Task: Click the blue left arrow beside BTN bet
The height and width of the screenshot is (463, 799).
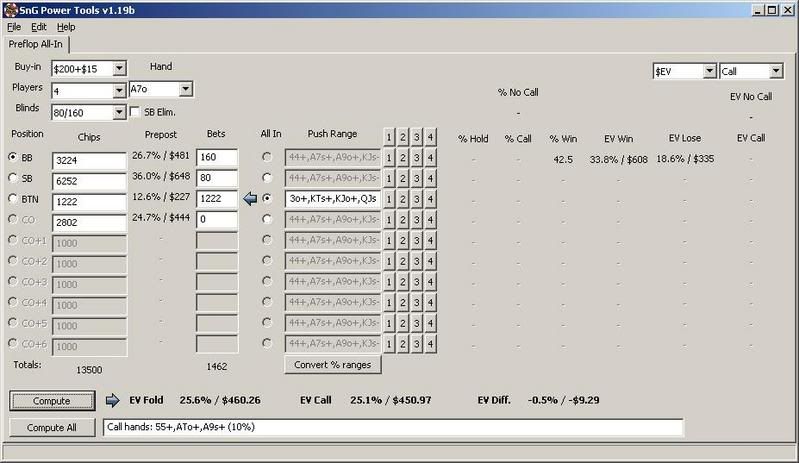Action: click(x=250, y=199)
